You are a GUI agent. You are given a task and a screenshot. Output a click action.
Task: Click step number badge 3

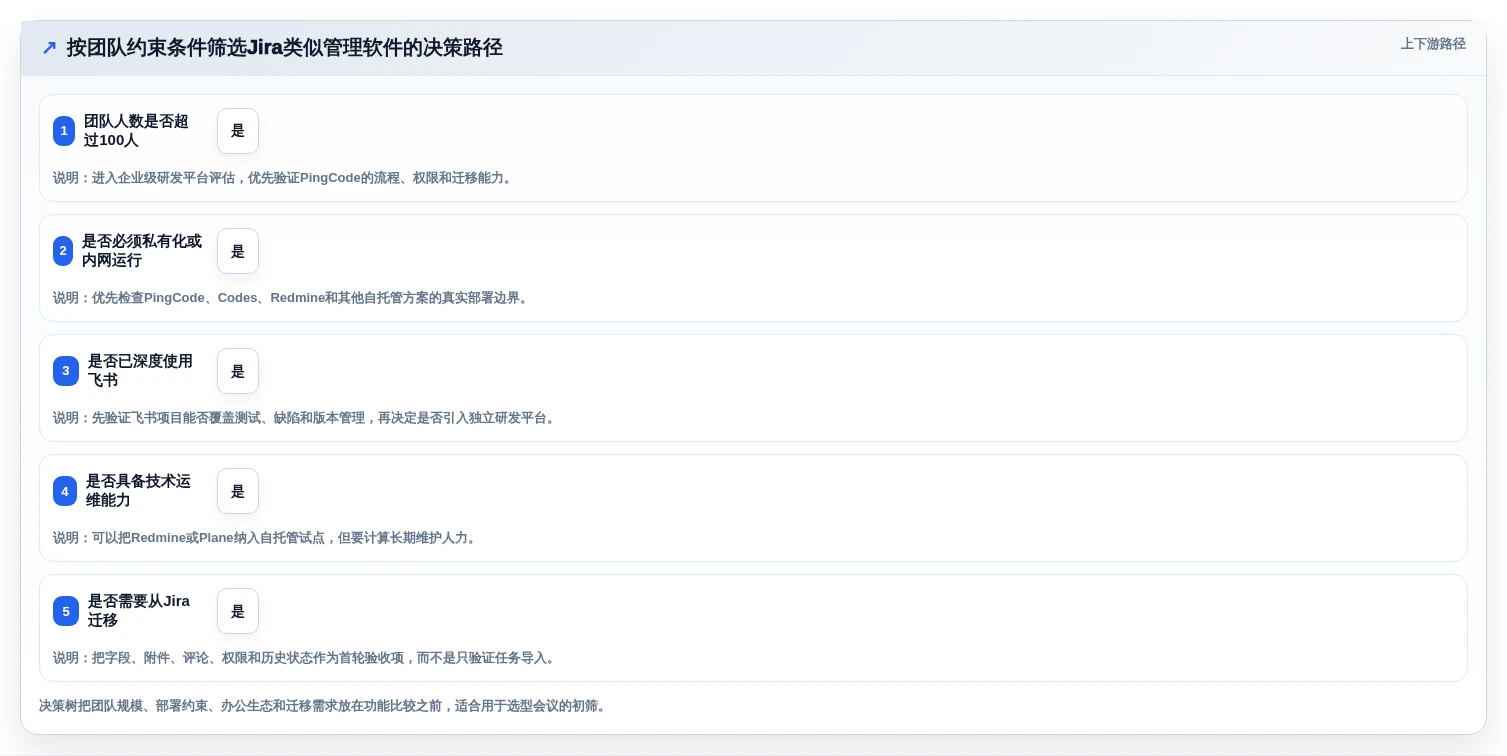(66, 371)
